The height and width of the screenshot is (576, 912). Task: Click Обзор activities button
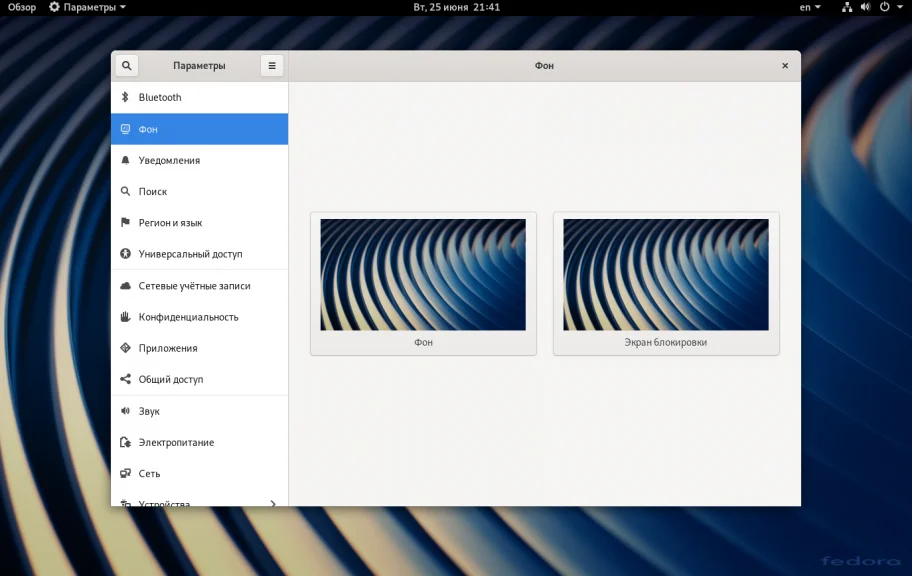pos(22,7)
